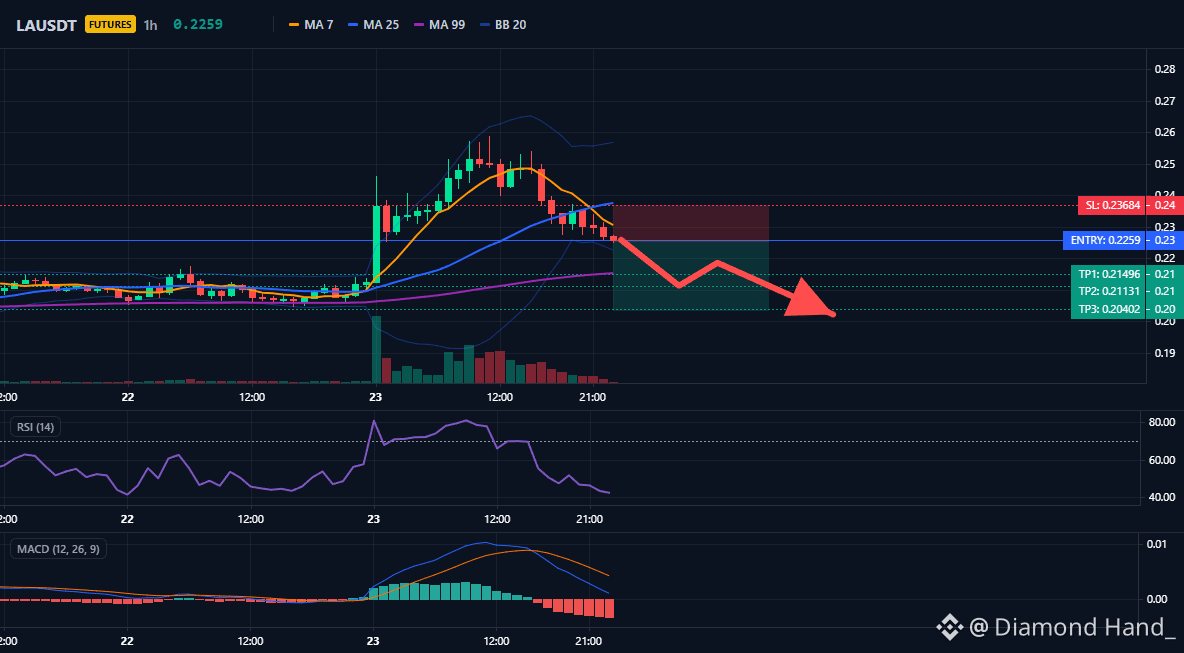The height and width of the screenshot is (653, 1184).
Task: Click the 40.00 RSI axis value
Action: [1161, 497]
